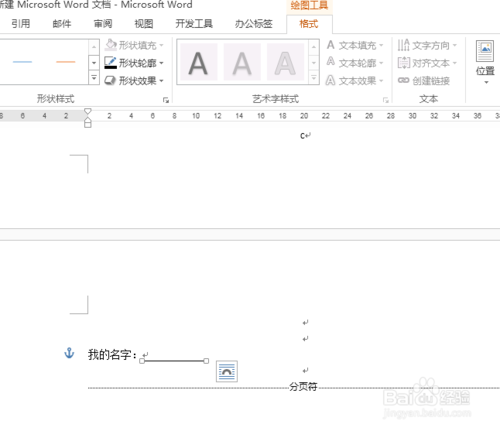Click the 我的名字: text
Image resolution: width=500 pixels, height=431 pixels.
tap(112, 355)
